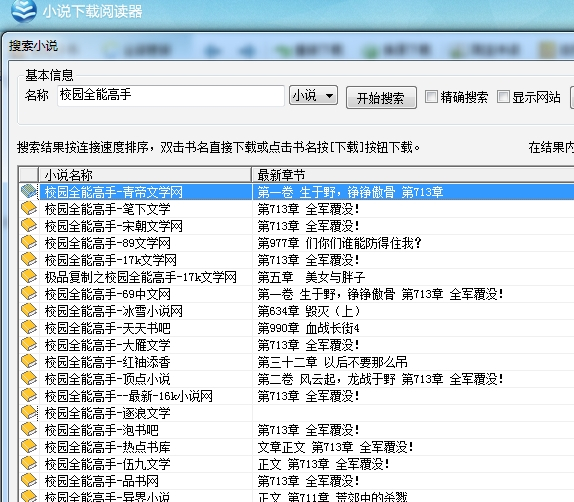The height and width of the screenshot is (502, 574).
Task: Toggle the 显示网站 checkbox
Action: click(503, 97)
